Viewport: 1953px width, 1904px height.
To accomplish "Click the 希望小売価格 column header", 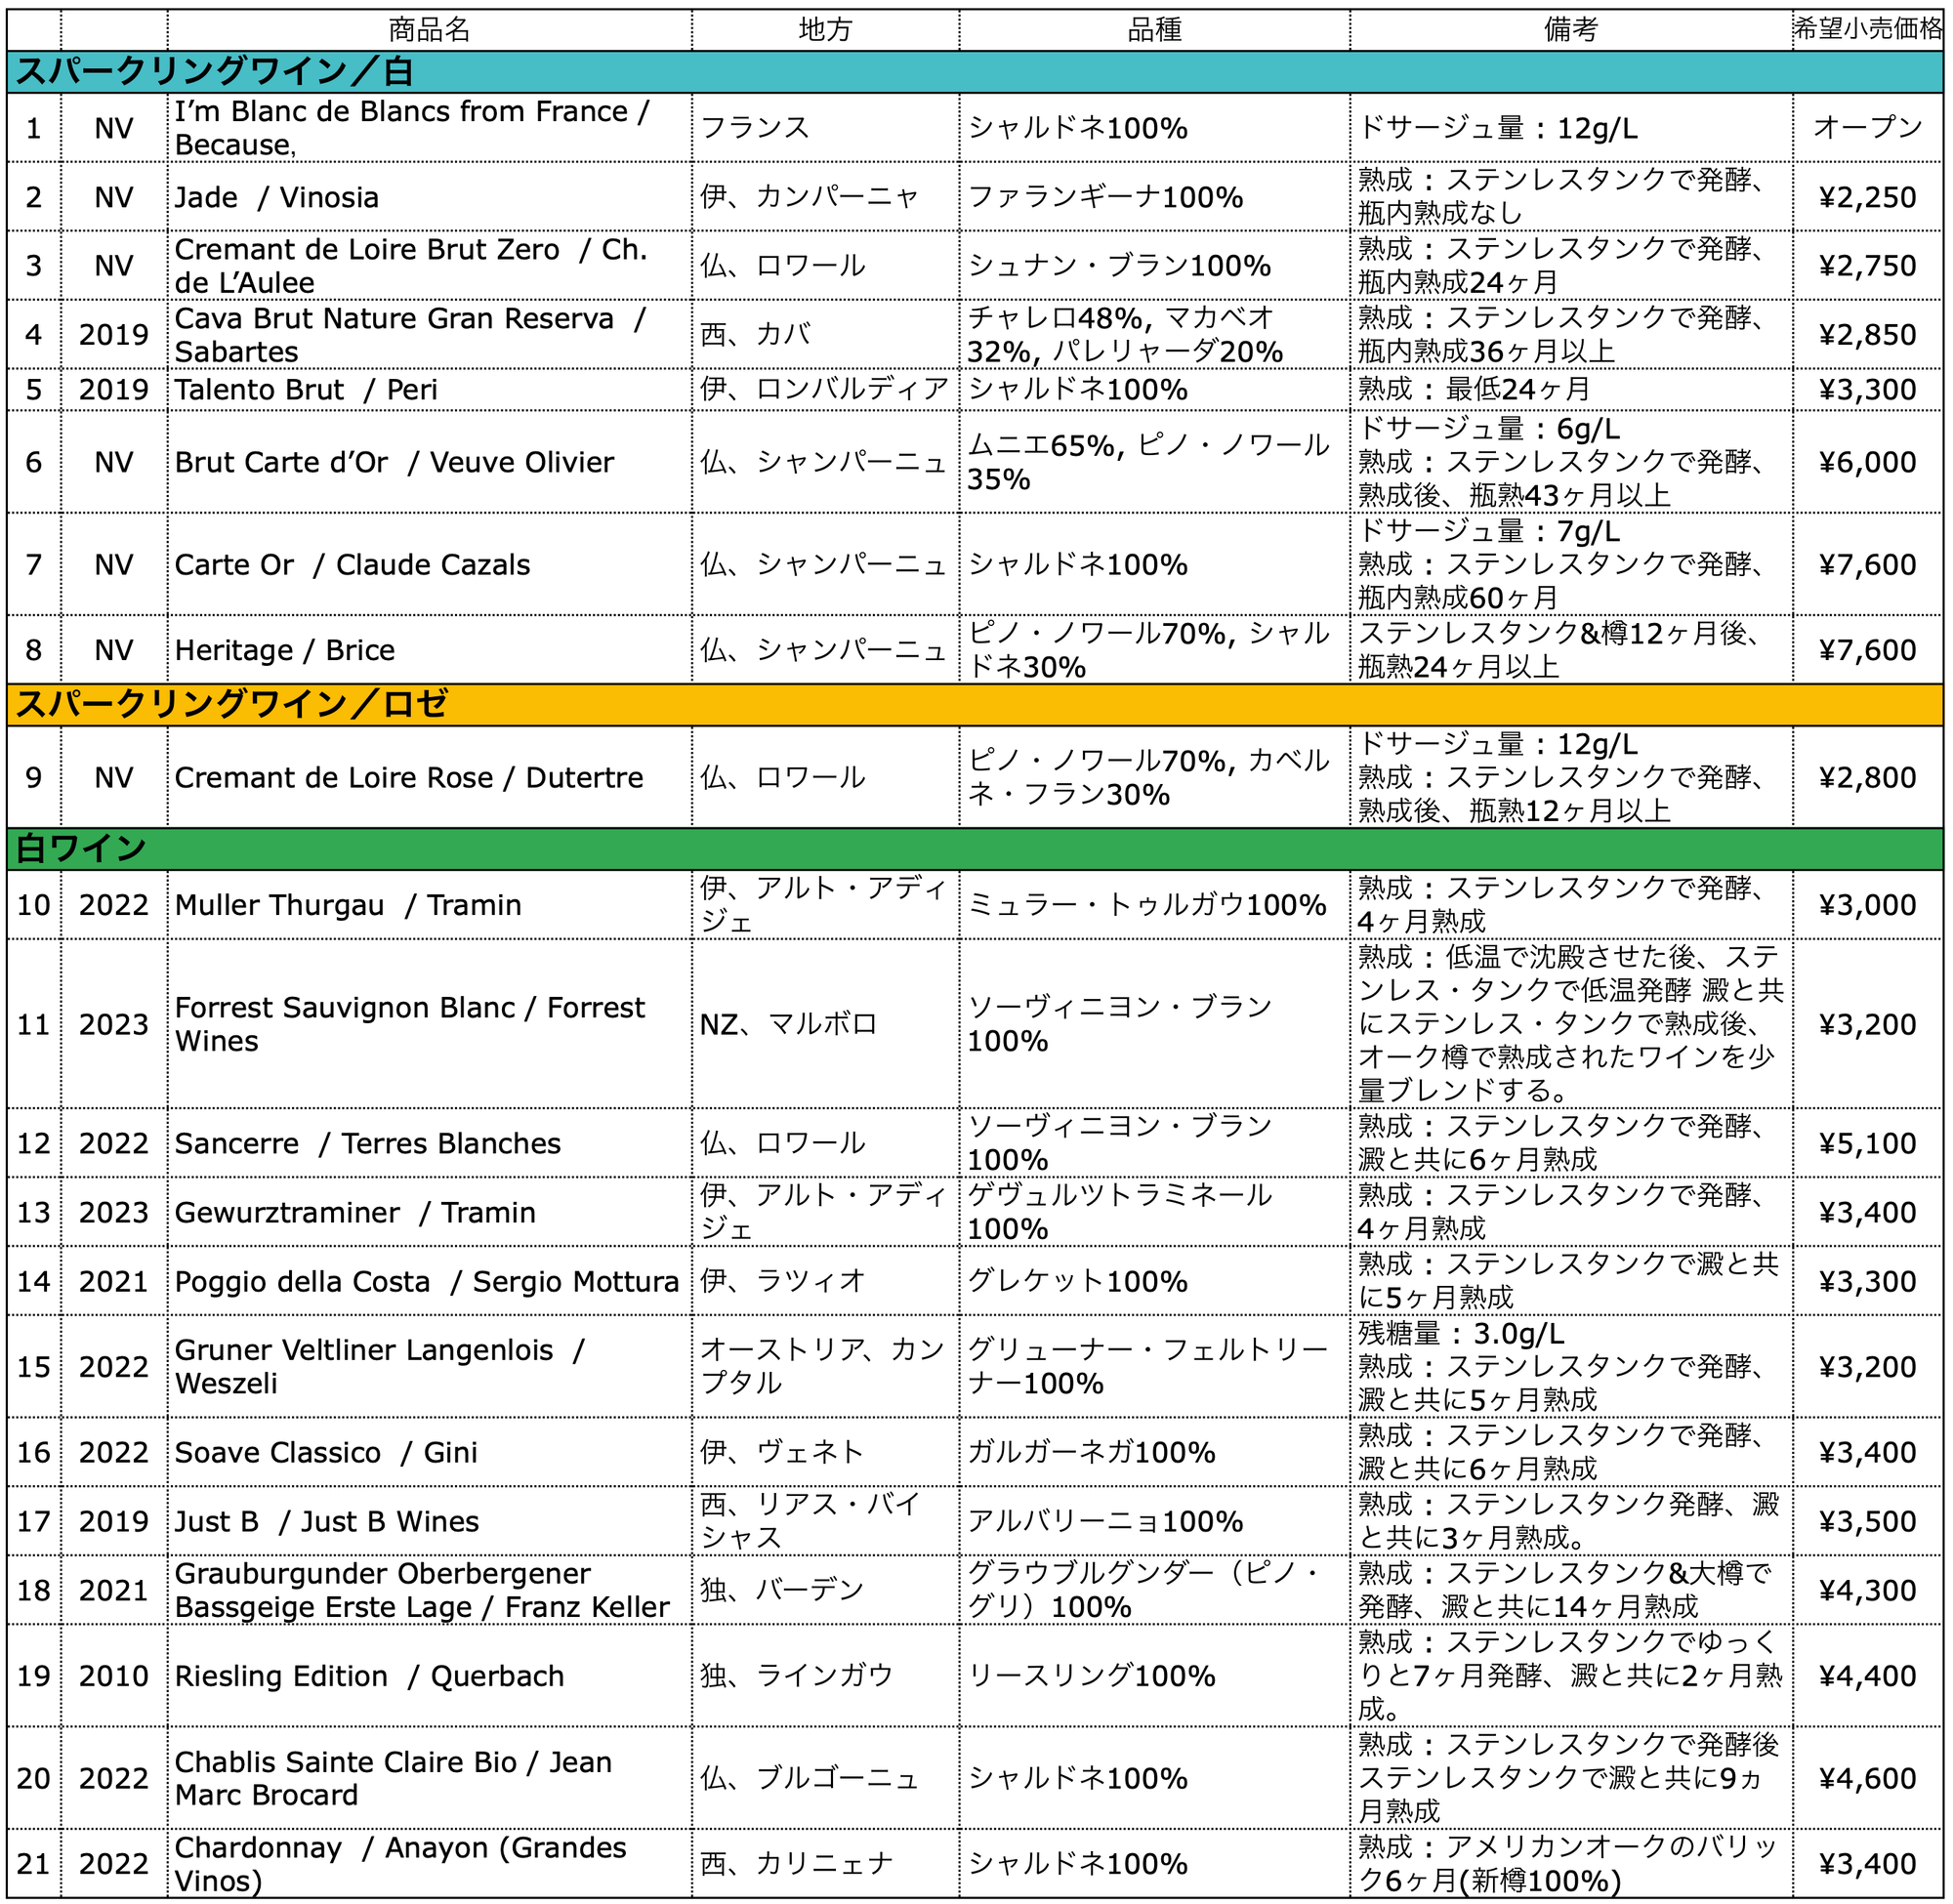I will [1867, 30].
